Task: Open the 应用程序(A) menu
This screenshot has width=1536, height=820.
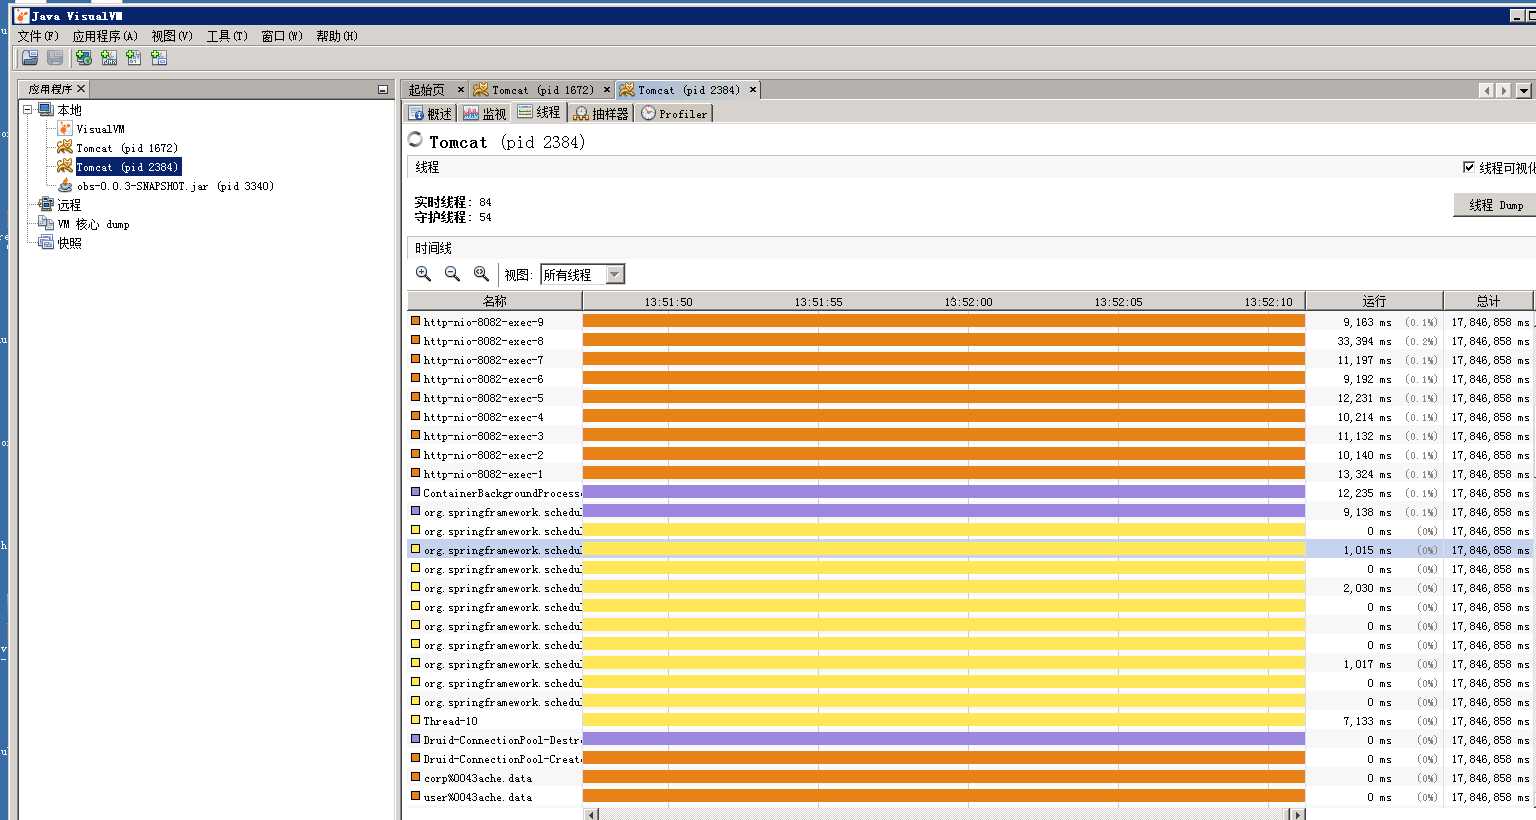Action: click(105, 36)
